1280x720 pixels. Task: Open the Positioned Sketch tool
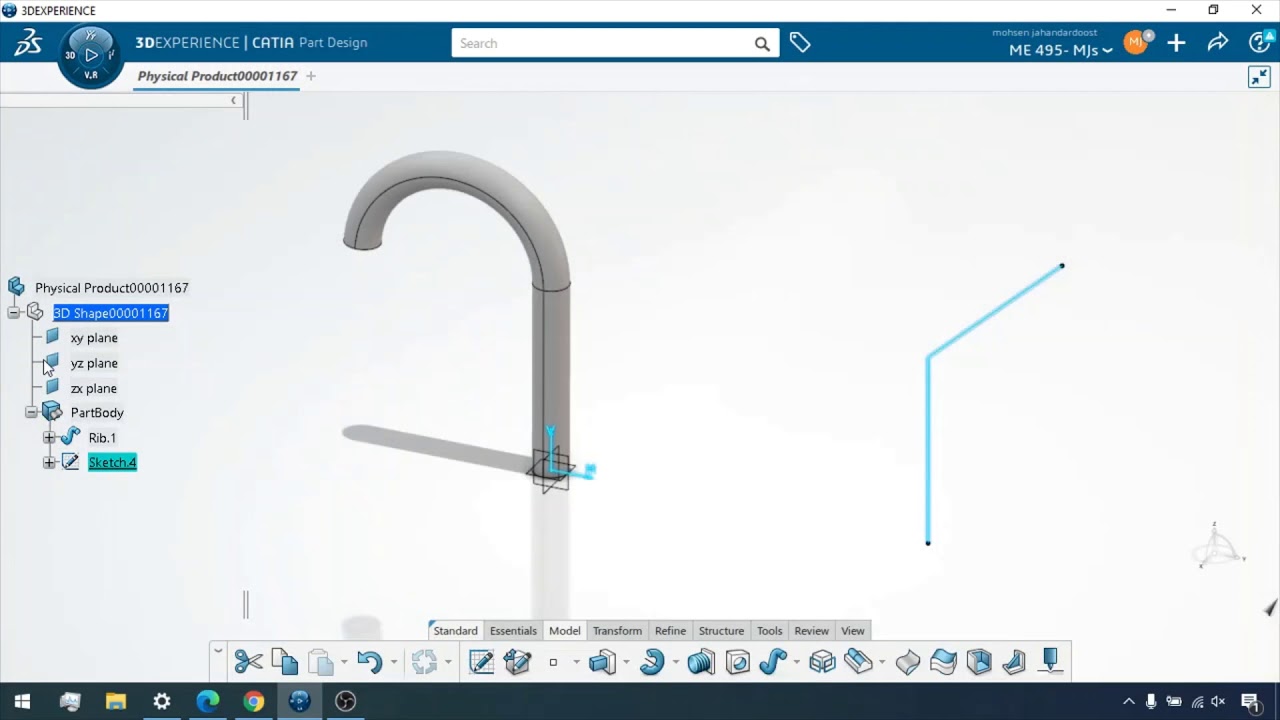coord(481,661)
